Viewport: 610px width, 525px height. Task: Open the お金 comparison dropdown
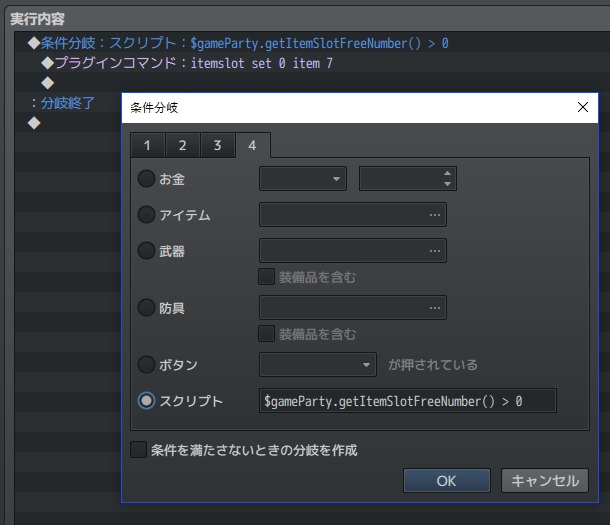click(303, 179)
